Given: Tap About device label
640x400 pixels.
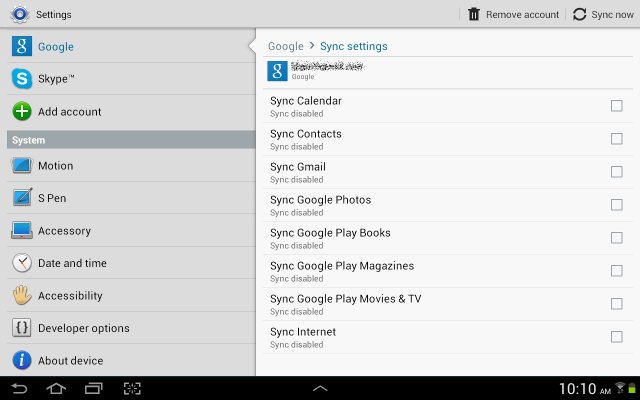Looking at the screenshot, I should click(x=71, y=361).
